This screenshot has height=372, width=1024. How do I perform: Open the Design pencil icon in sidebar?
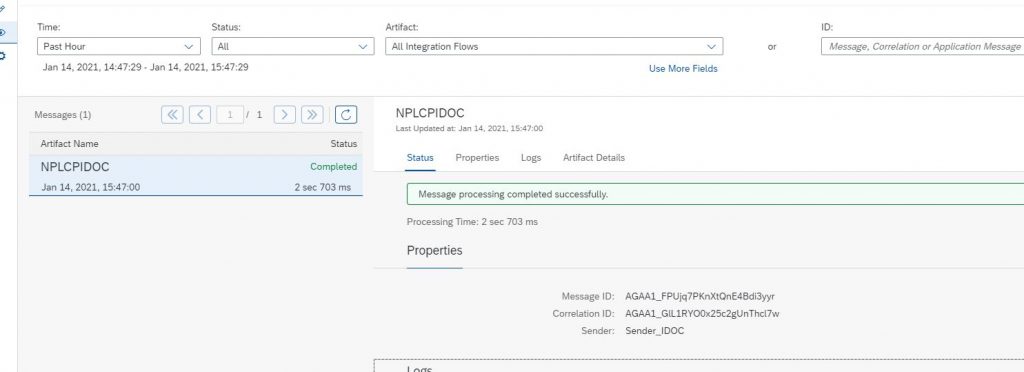[3, 9]
